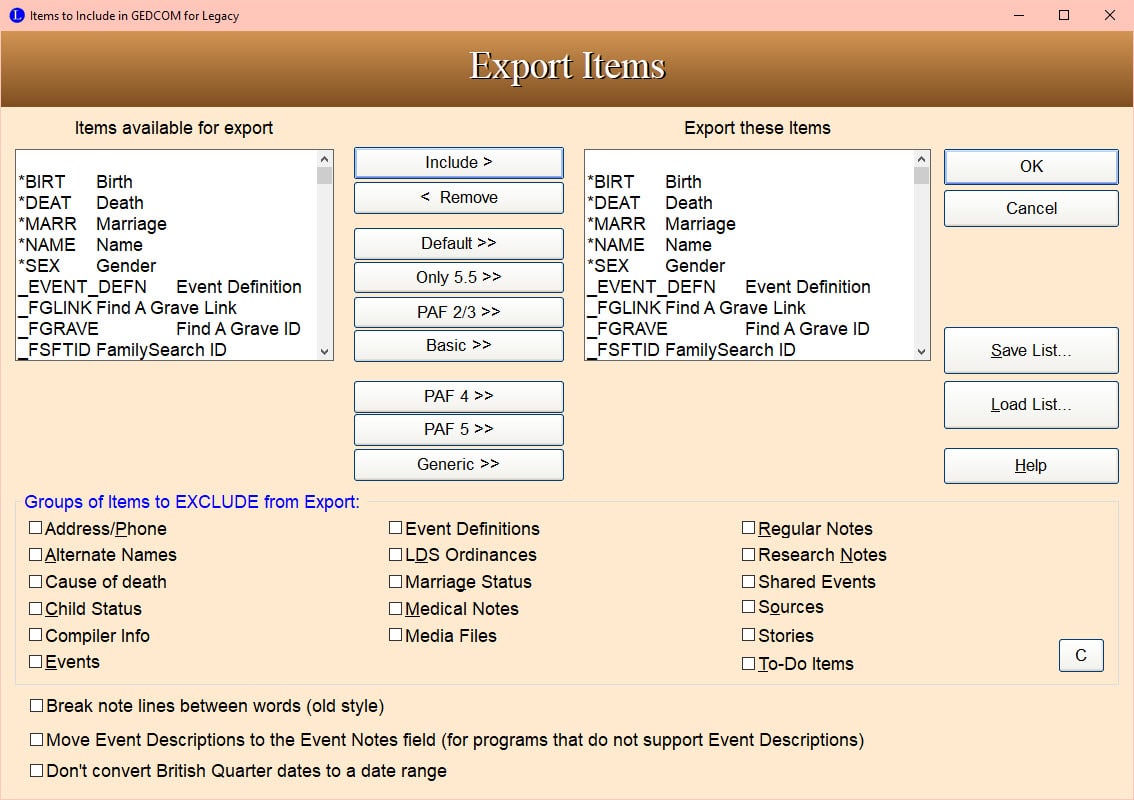Open the Save List... dialog
1134x800 pixels.
click(x=1030, y=351)
